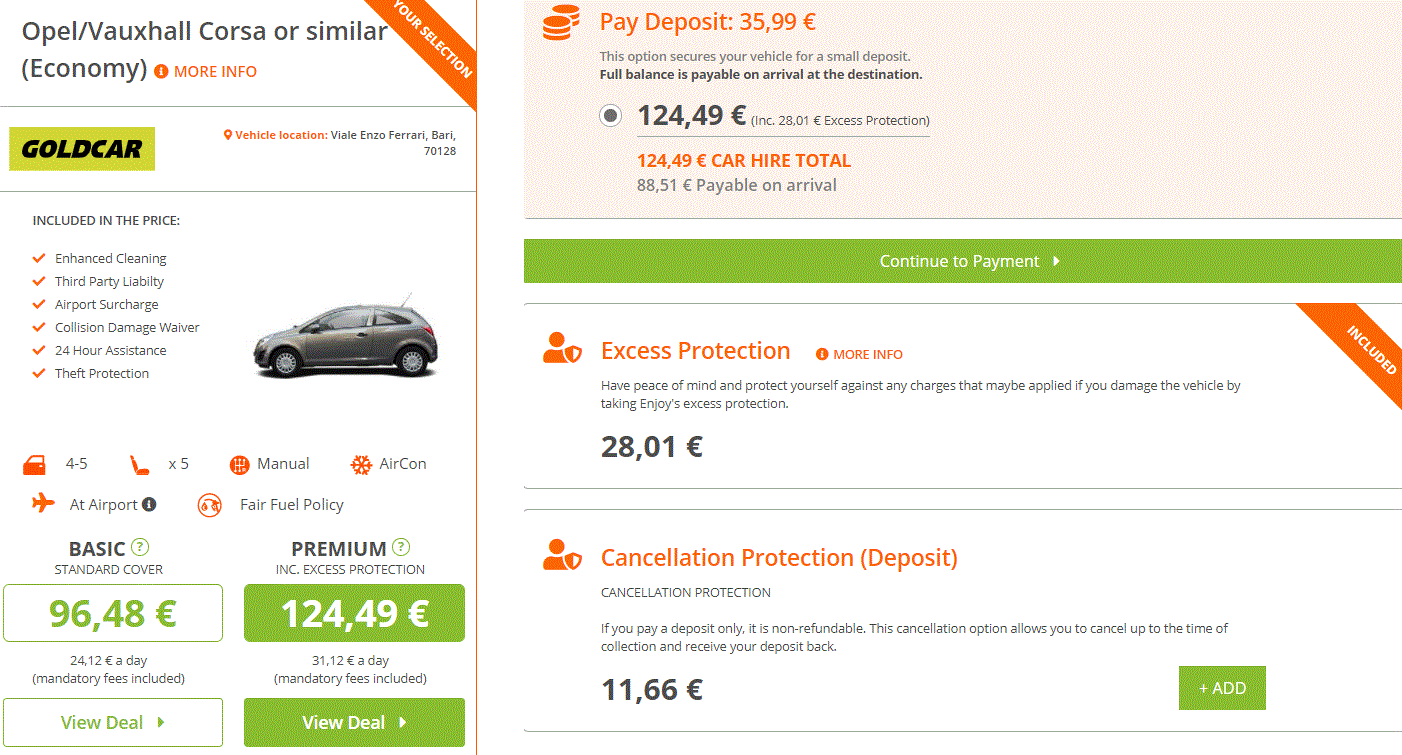Select the 96,48 € basic price box
This screenshot has width=1402, height=755.
(113, 613)
